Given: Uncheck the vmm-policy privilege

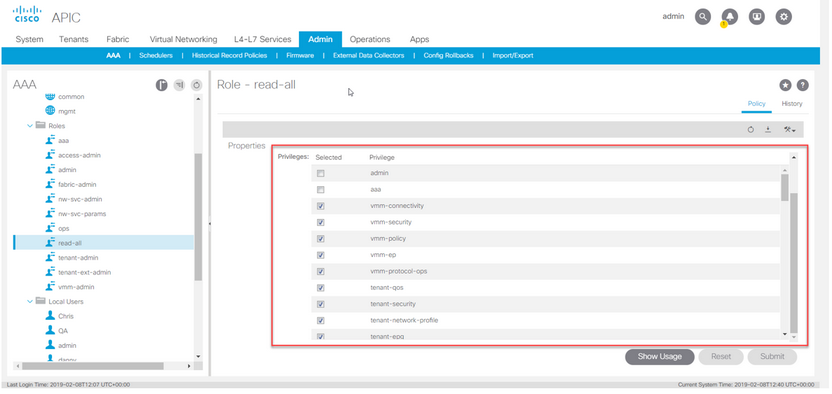Looking at the screenshot, I should tap(320, 239).
